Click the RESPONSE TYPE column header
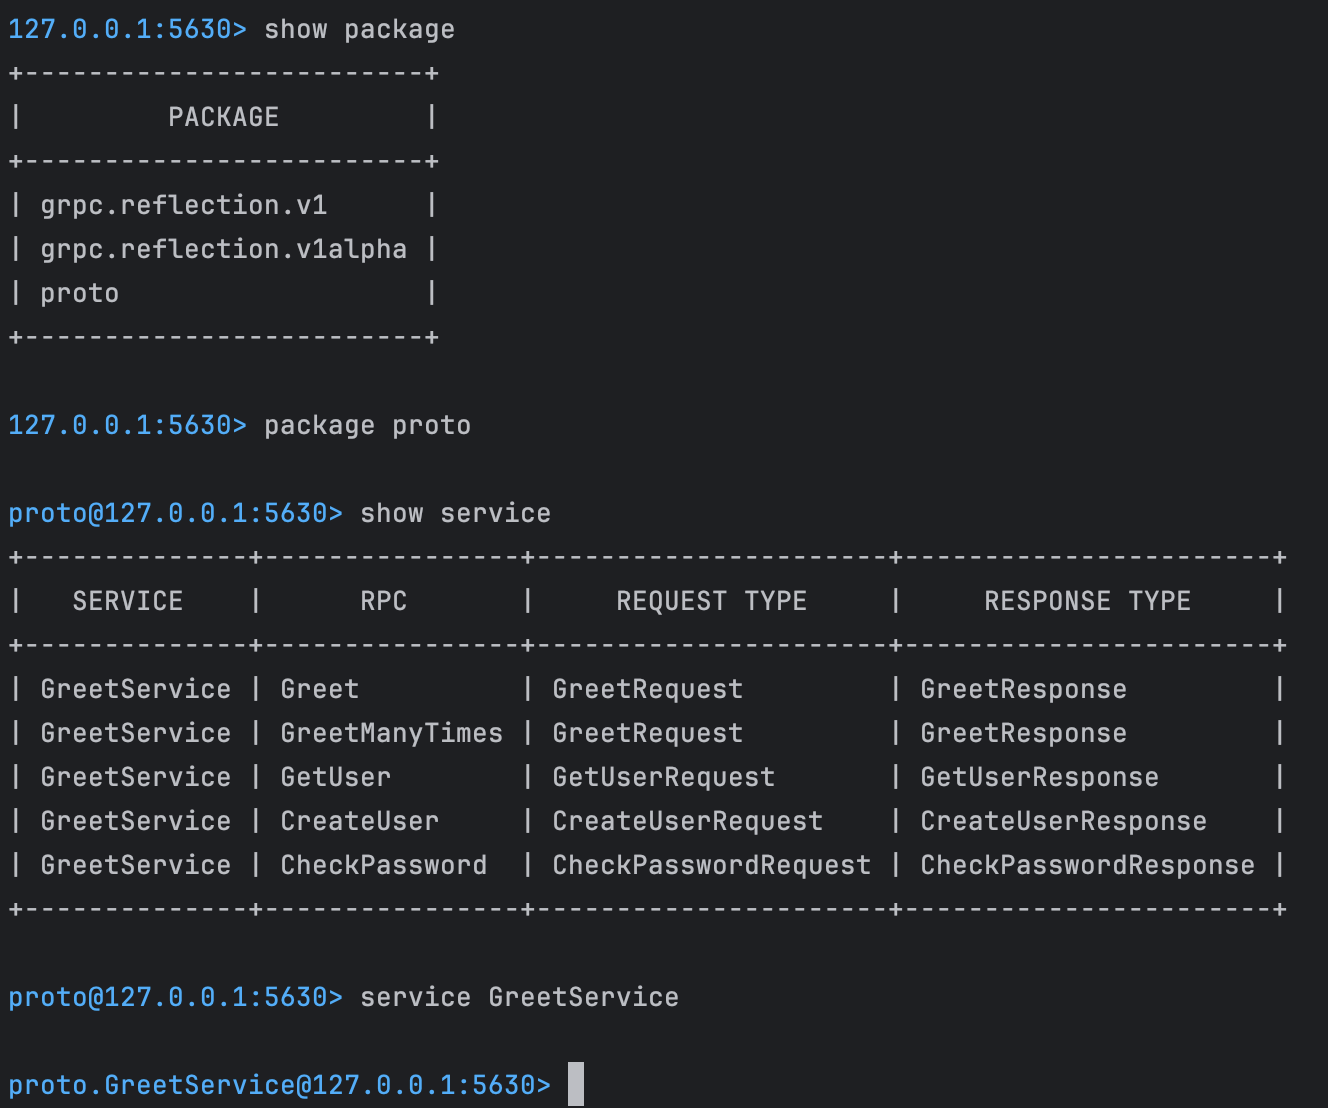Viewport: 1328px width, 1108px height. point(1087,601)
